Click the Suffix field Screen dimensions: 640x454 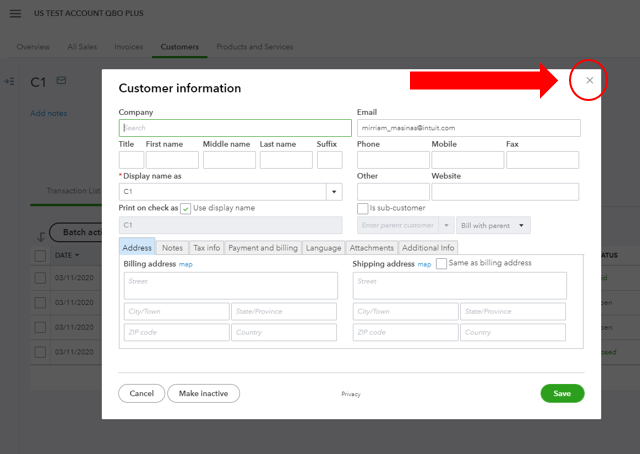(x=330, y=160)
